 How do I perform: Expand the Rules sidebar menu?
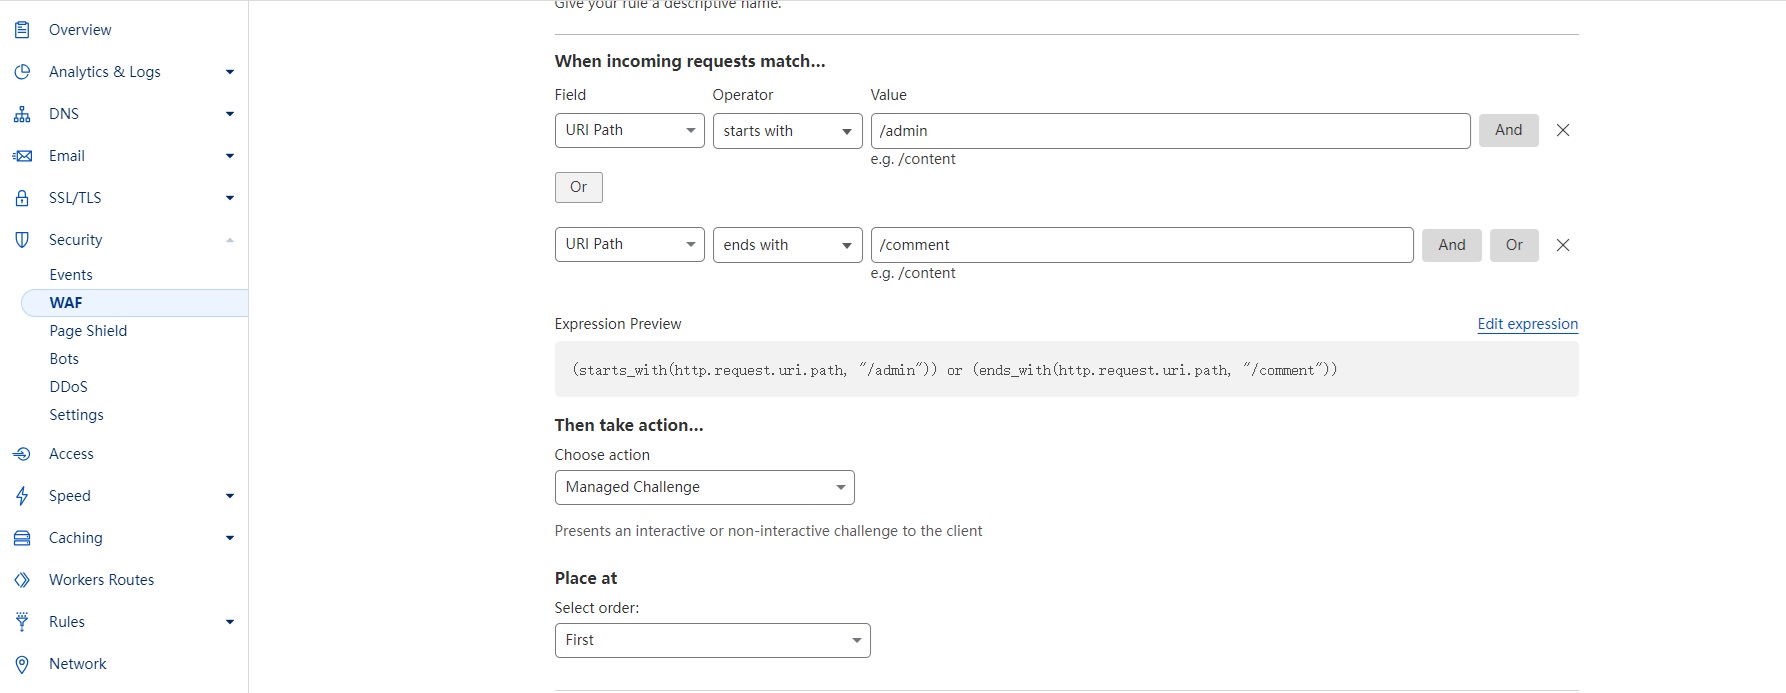pyautogui.click(x=229, y=622)
